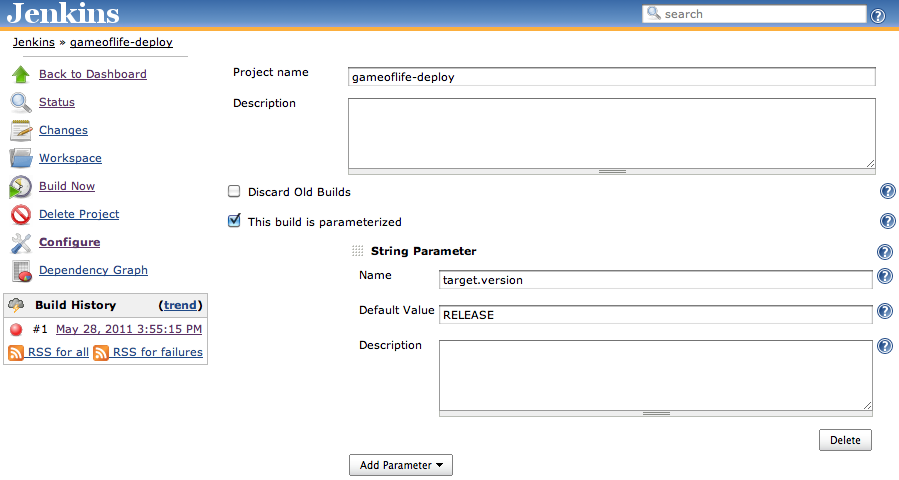Image resolution: width=899 pixels, height=480 pixels.
Task: Go to the Status page
Action: (57, 102)
